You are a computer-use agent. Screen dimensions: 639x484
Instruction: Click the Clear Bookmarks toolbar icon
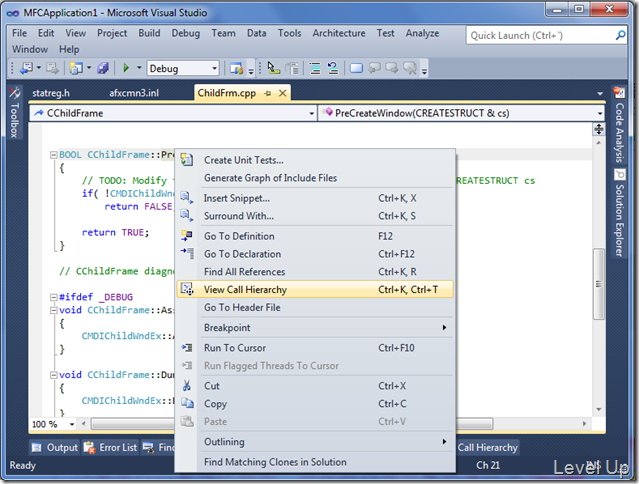[x=410, y=68]
